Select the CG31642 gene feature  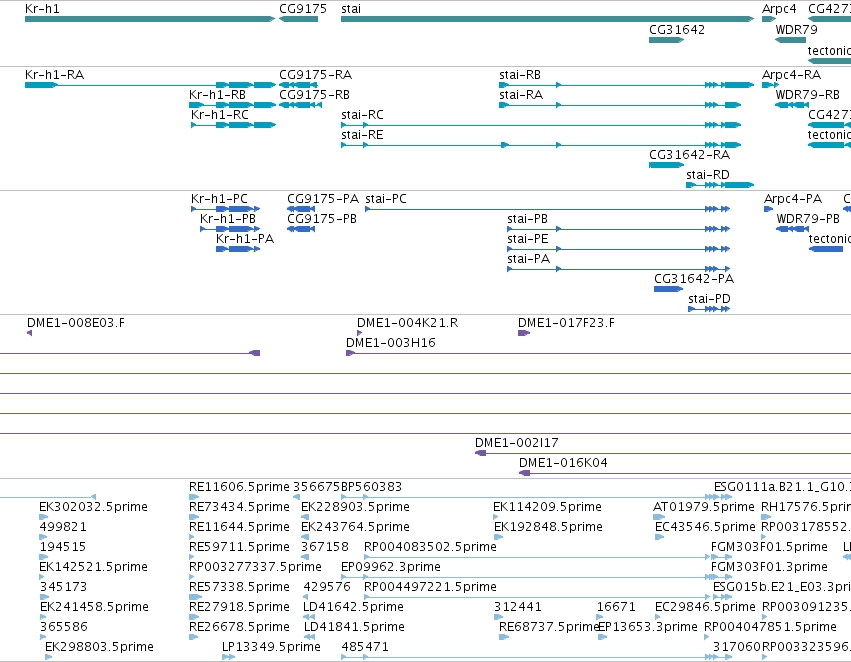pos(666,40)
